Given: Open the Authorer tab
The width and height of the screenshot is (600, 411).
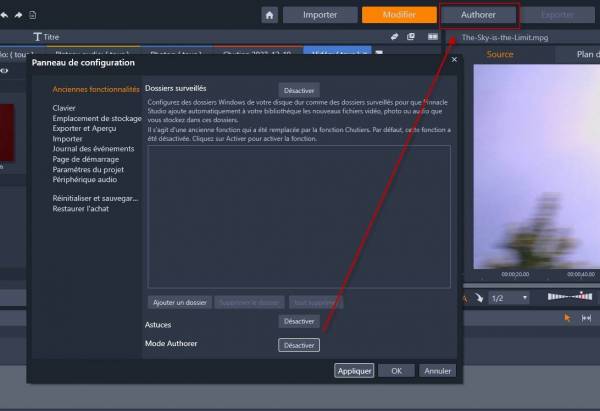Looking at the screenshot, I should tap(478, 15).
